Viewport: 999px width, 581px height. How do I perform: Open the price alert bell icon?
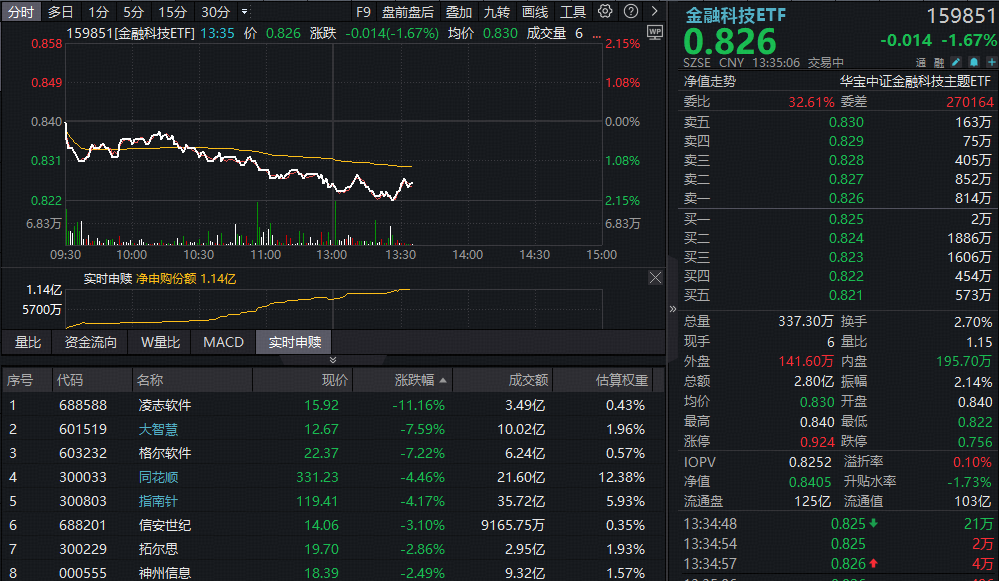point(972,62)
